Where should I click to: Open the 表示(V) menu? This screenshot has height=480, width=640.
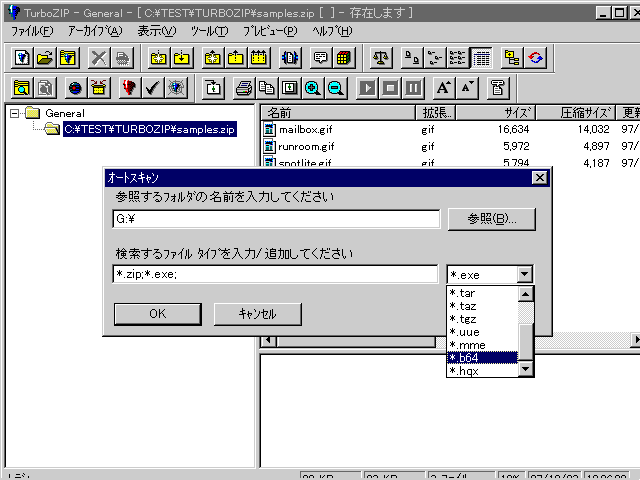coord(157,31)
